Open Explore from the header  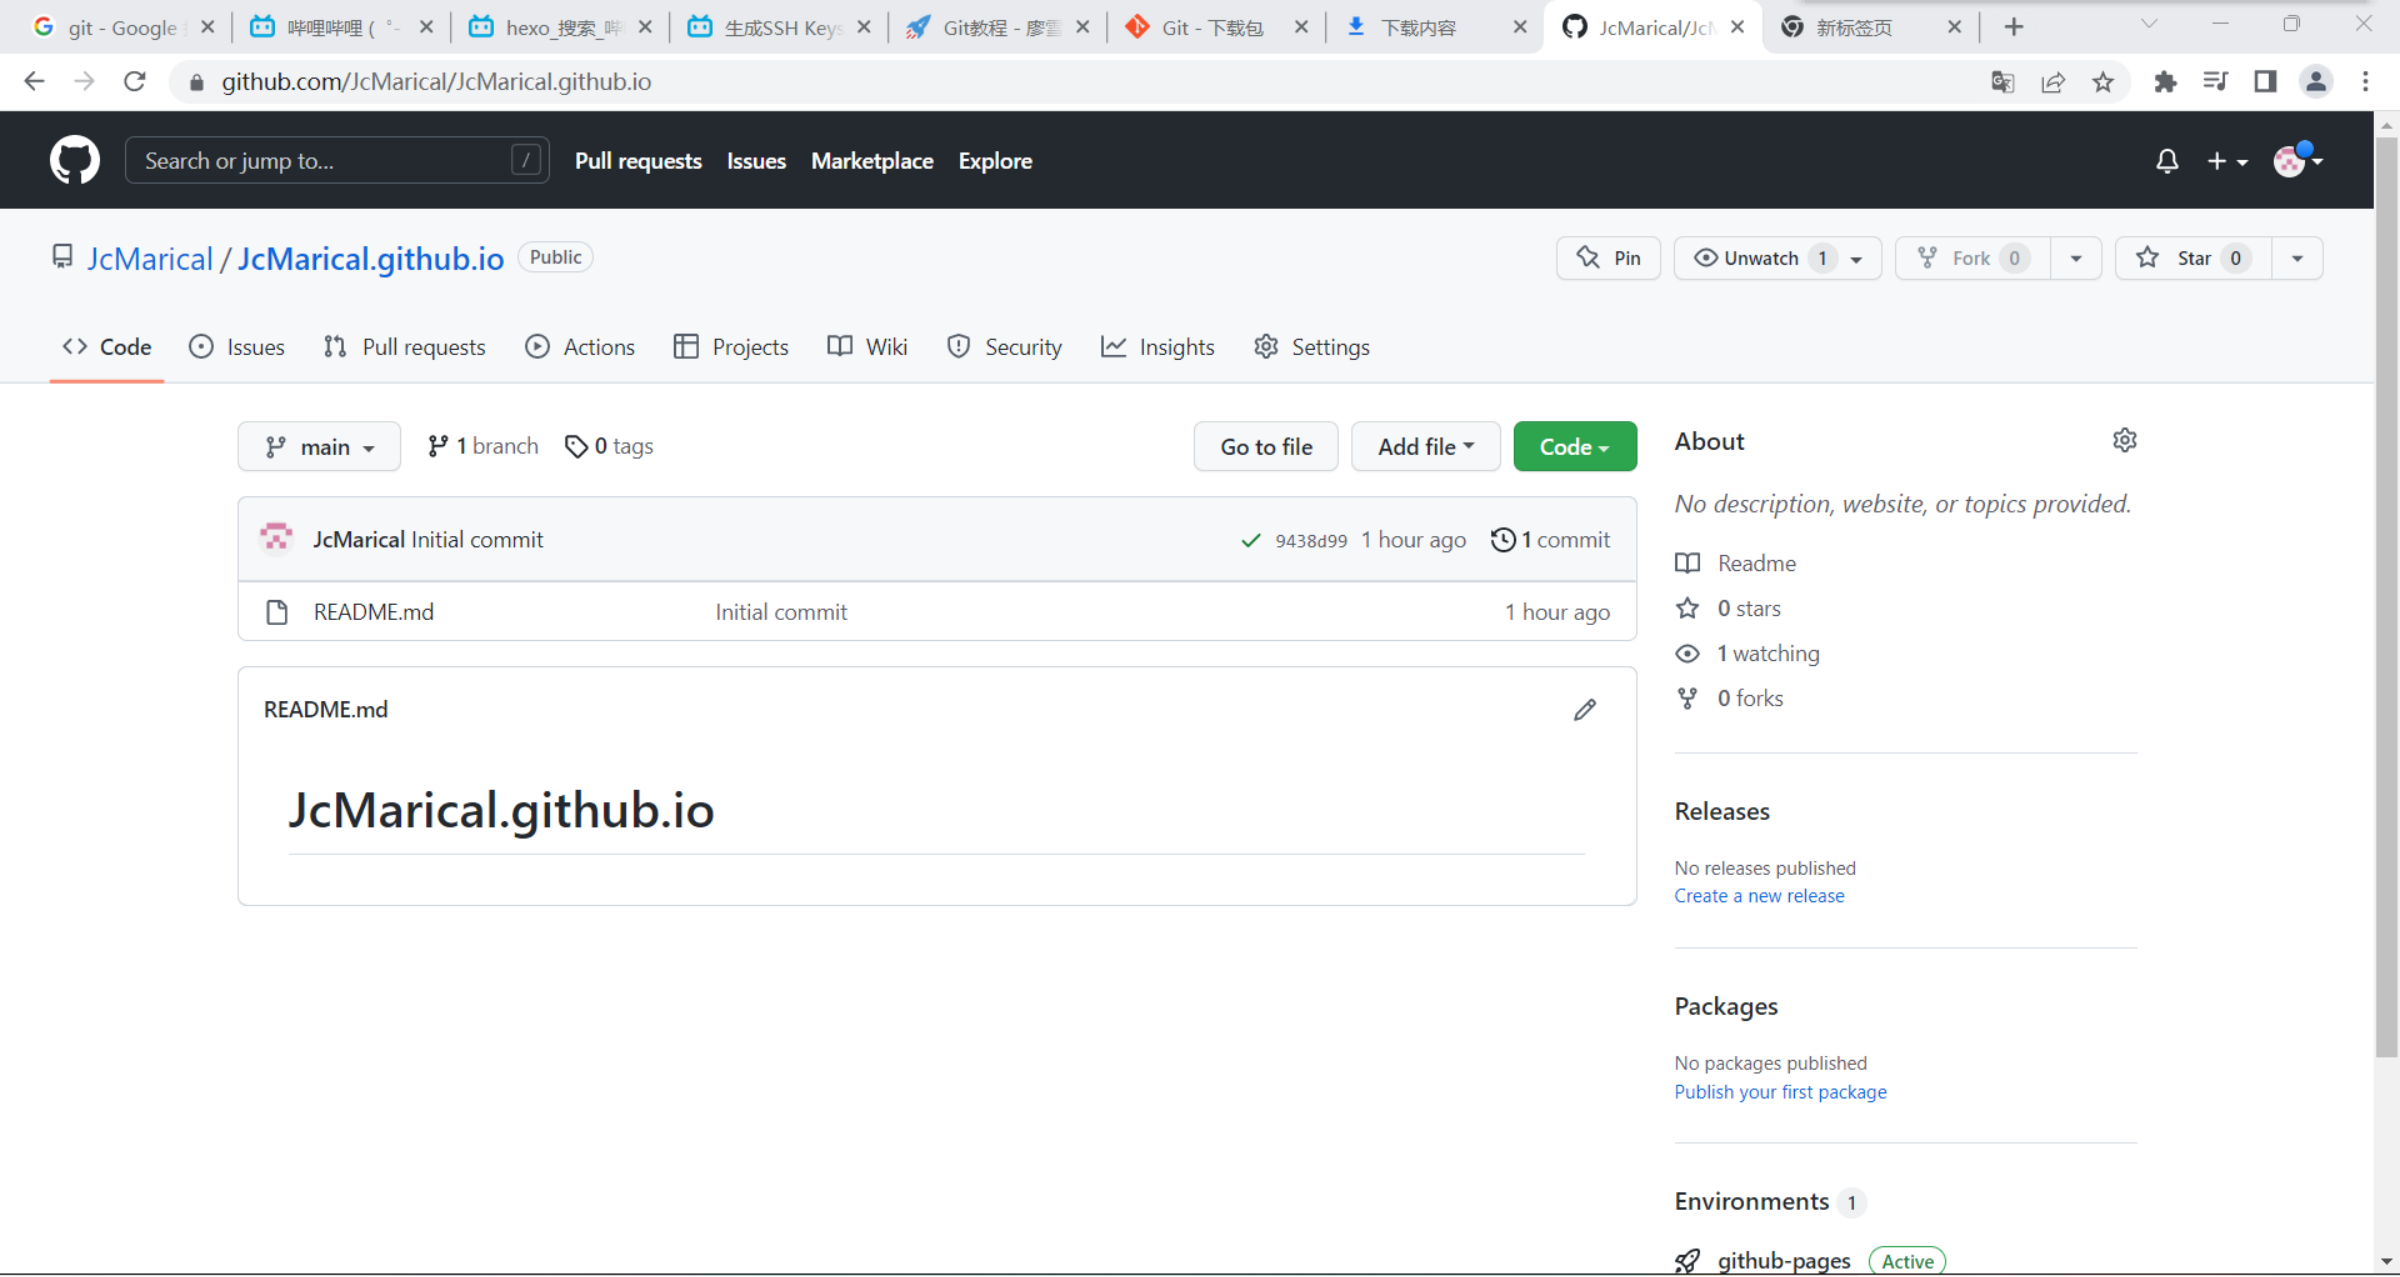(x=995, y=161)
